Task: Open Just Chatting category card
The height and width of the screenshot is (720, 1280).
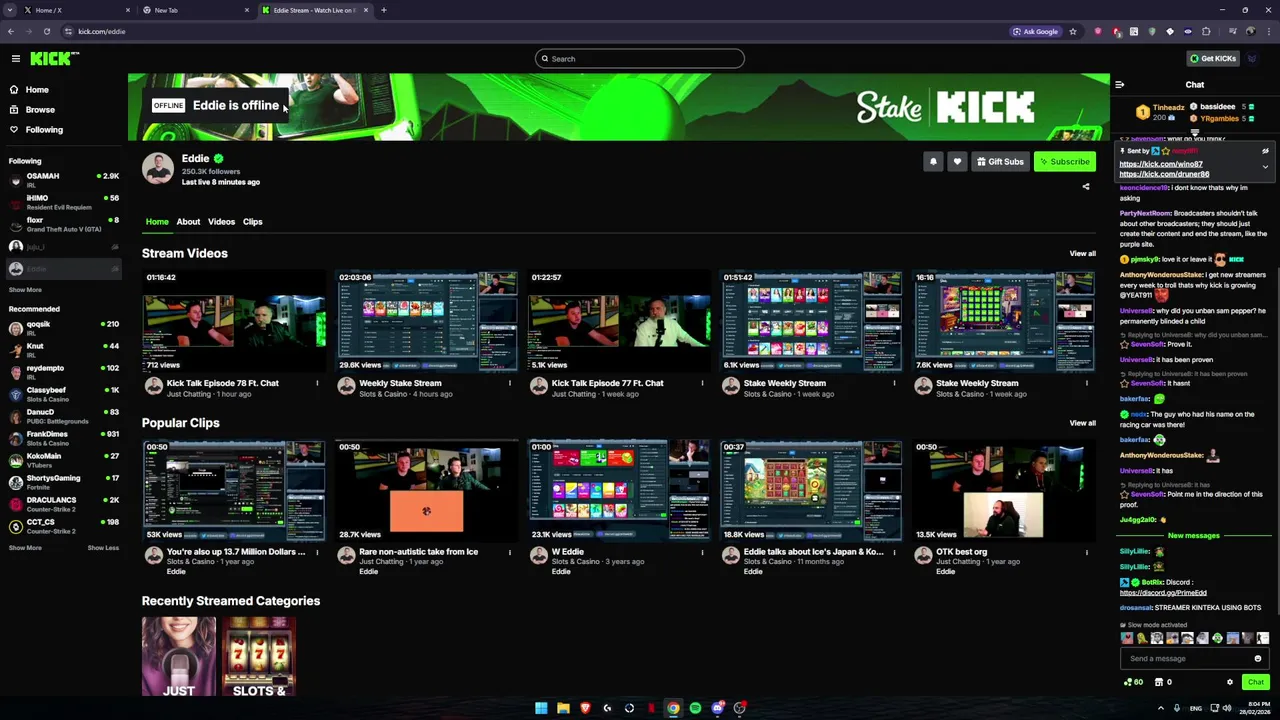Action: click(x=179, y=656)
